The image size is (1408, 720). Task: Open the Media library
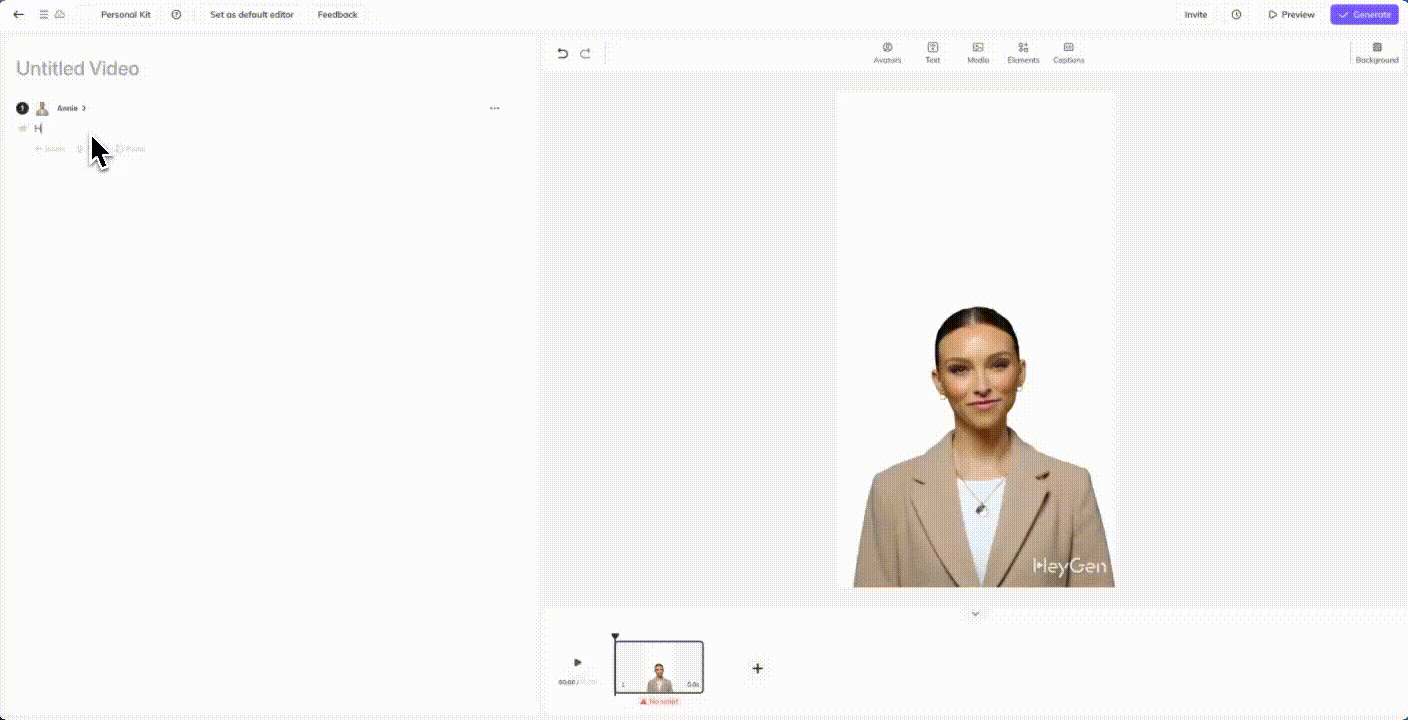coord(978,53)
